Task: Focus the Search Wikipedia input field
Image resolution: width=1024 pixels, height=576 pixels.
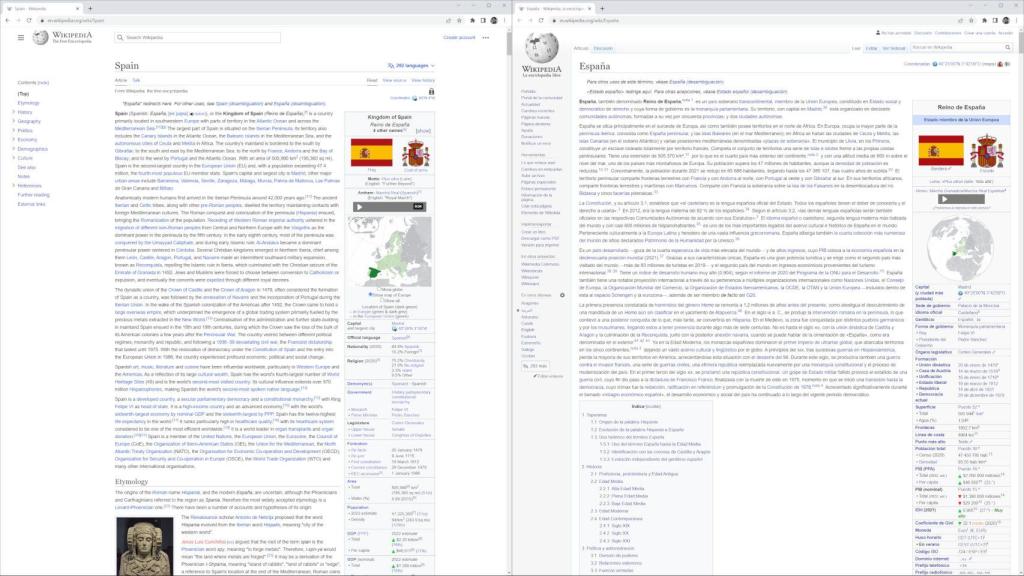Action: [197, 38]
